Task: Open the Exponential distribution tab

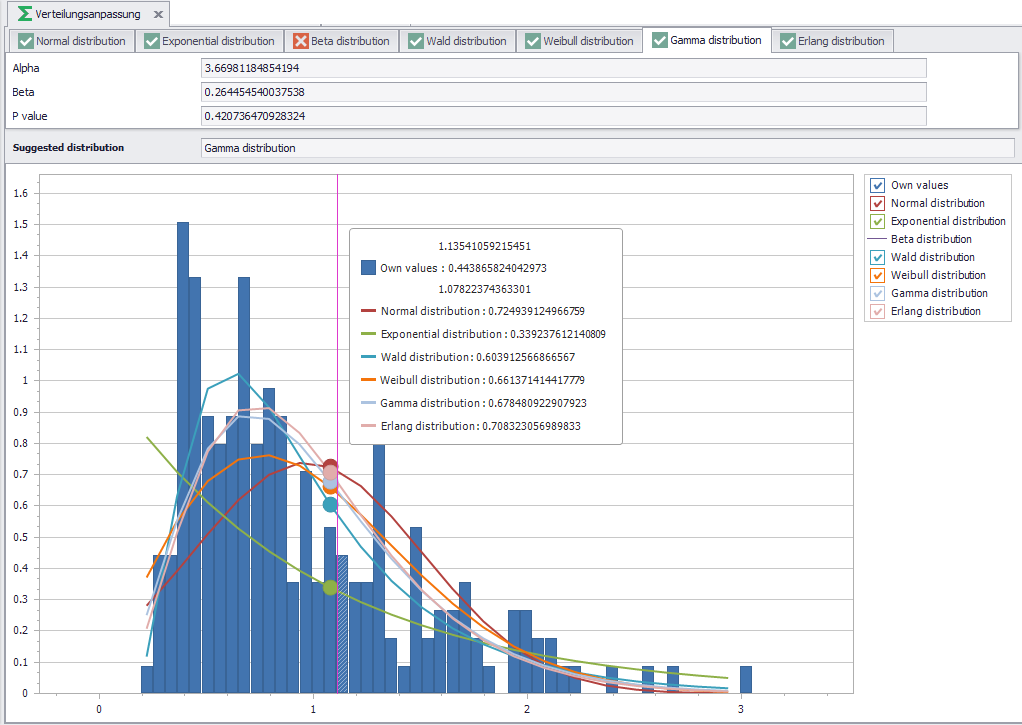Action: (209, 41)
